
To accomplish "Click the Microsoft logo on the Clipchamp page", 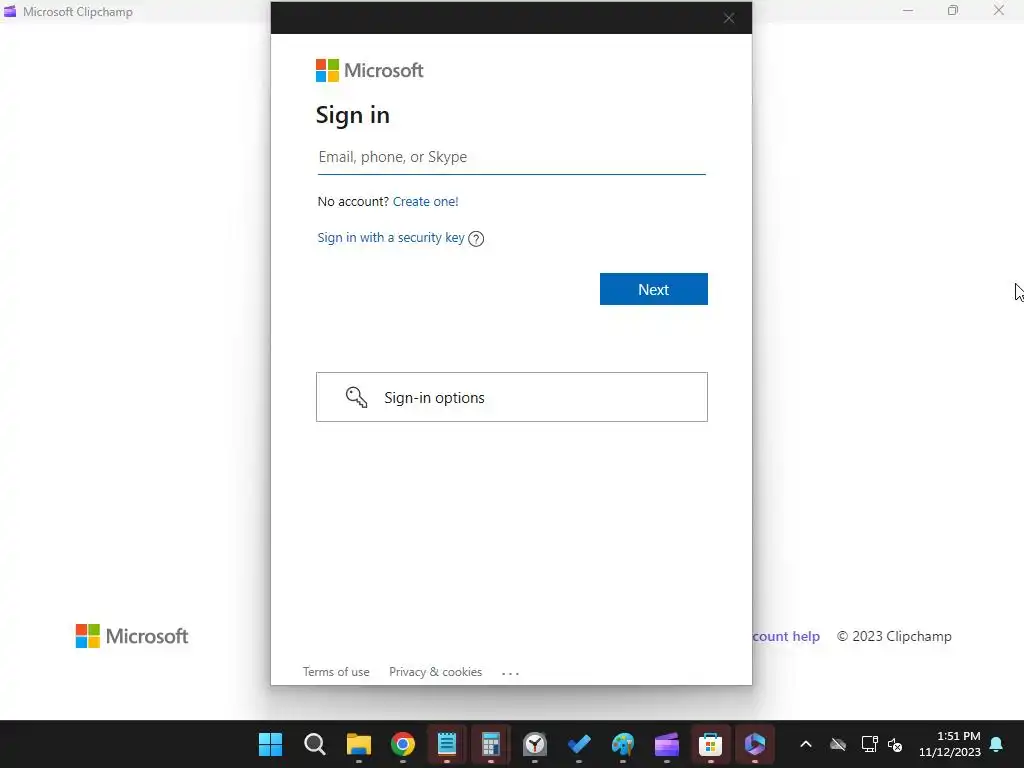I will point(132,636).
